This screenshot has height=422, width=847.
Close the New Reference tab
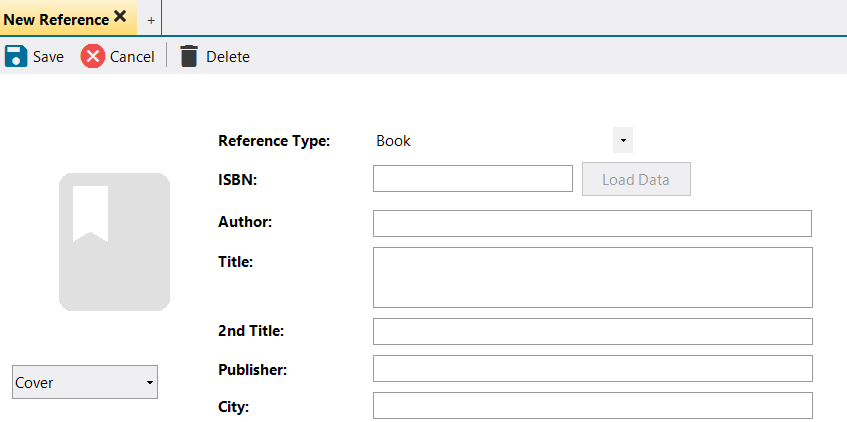120,17
